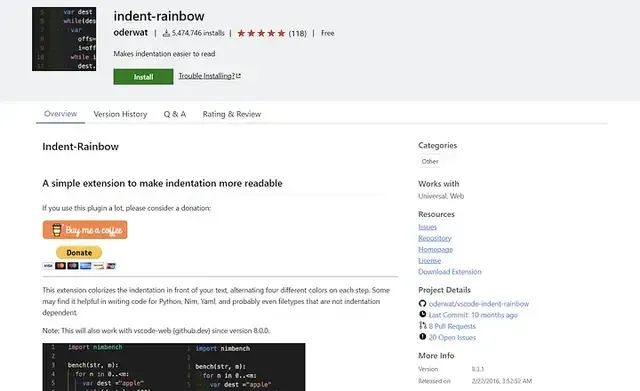Click the pull request icon for 8 Pull Requests
The width and height of the screenshot is (640, 391).
422,325
